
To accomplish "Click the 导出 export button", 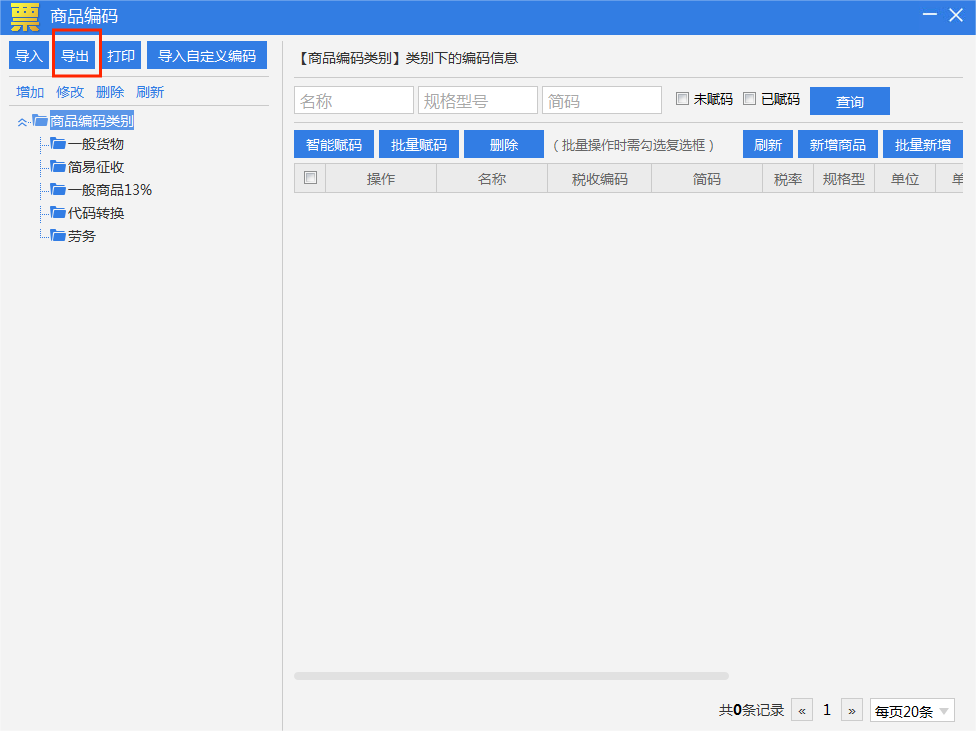I will click(x=75, y=55).
